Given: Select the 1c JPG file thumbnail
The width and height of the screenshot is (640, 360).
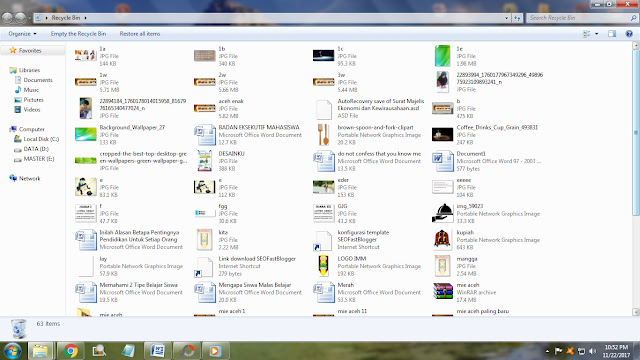Looking at the screenshot, I should click(323, 56).
